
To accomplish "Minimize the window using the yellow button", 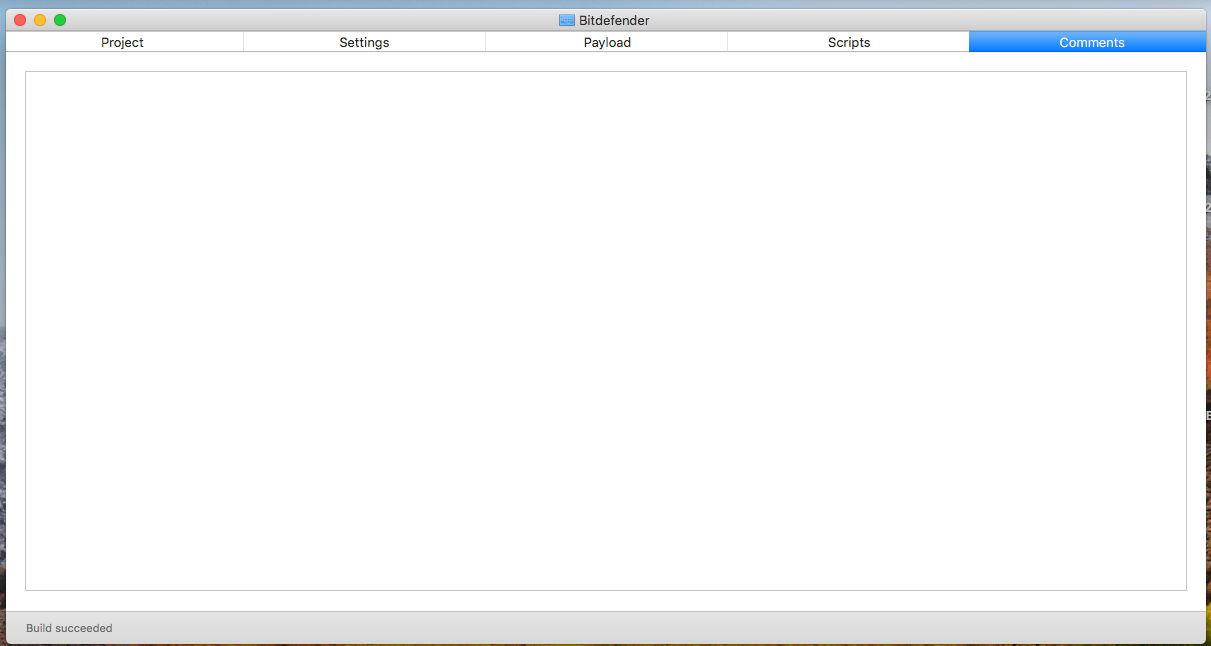I will [40, 20].
